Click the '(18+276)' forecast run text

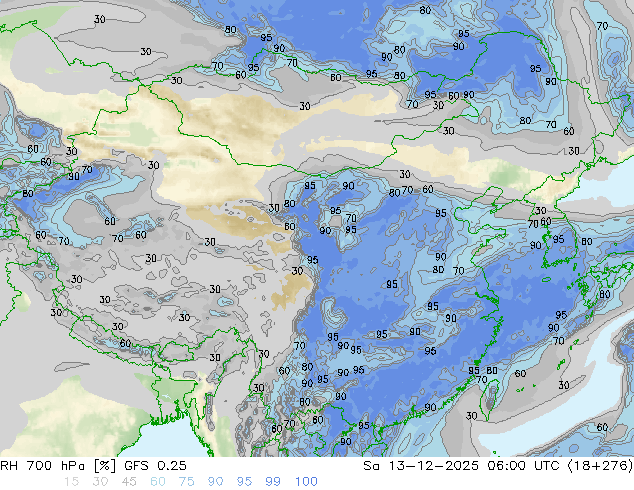pos(600,466)
